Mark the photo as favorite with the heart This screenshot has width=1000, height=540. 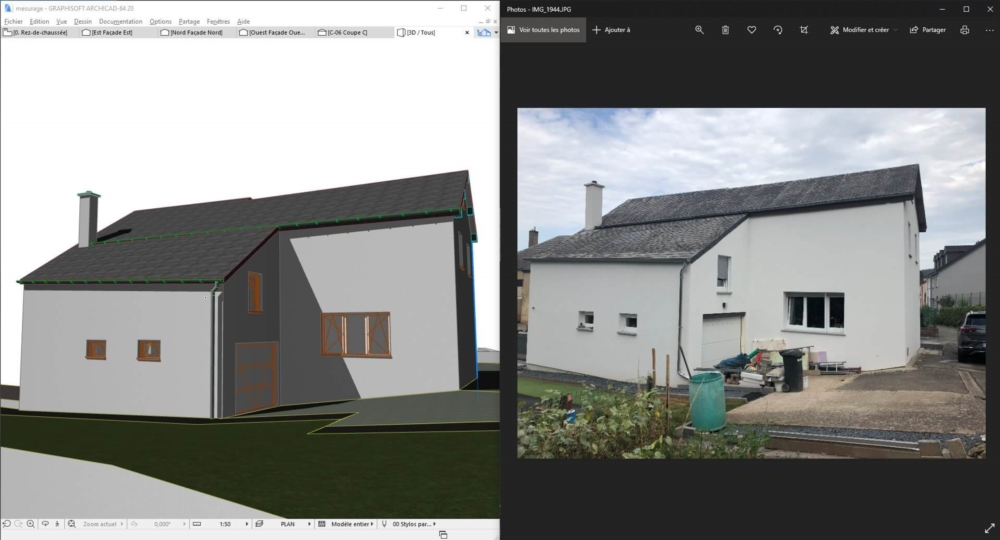(x=752, y=30)
